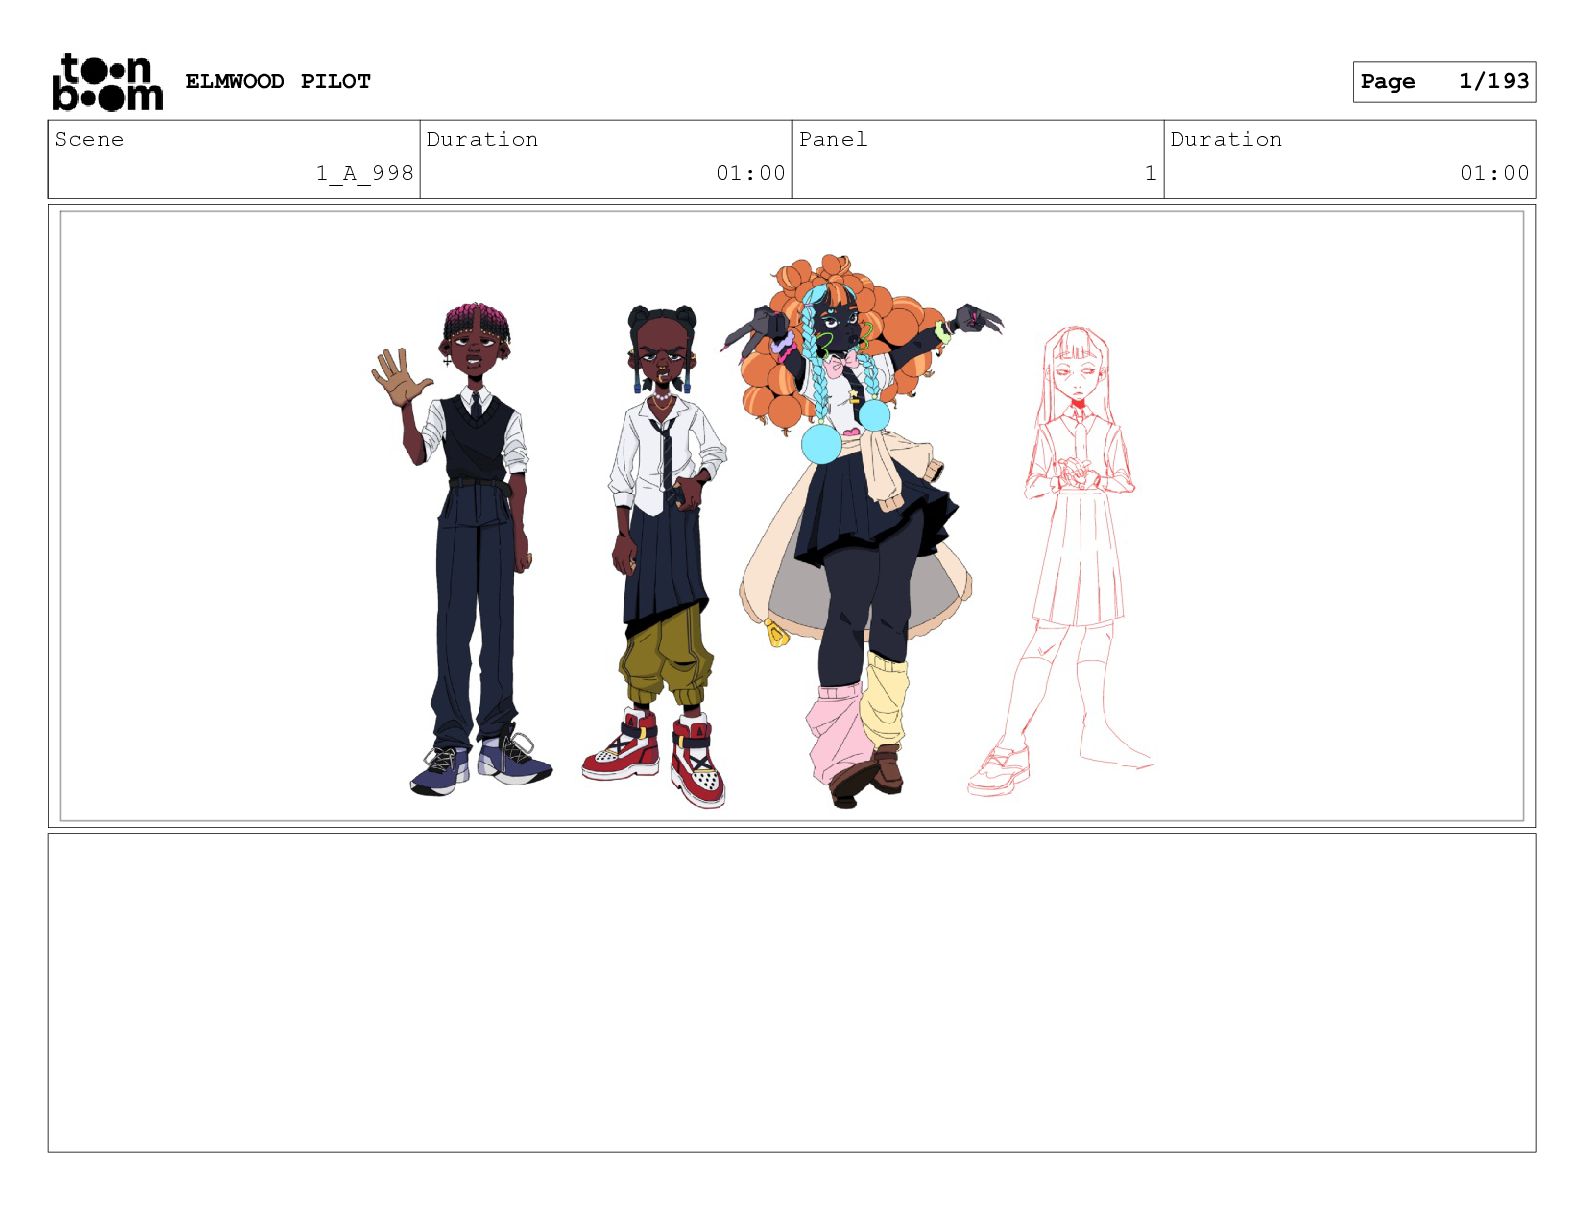Click the waving boy character in vest
The height and width of the screenshot is (1224, 1584).
pos(462,549)
